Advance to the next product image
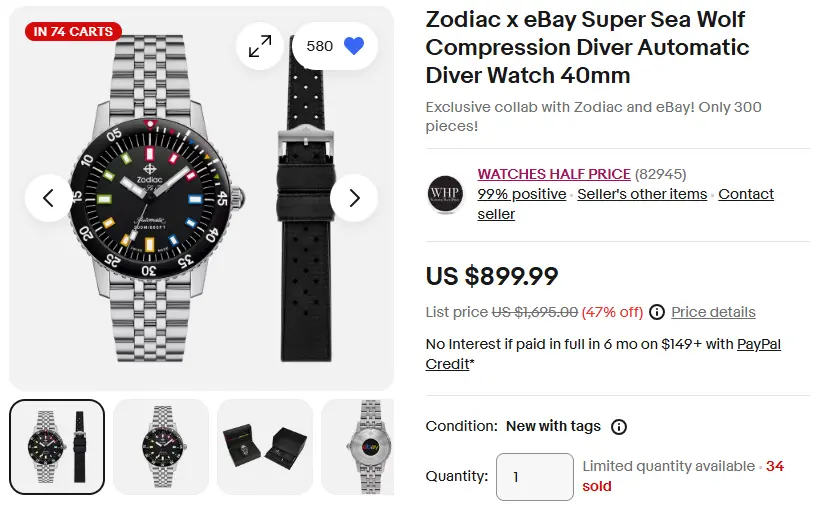This screenshot has width=817, height=510. (x=353, y=198)
